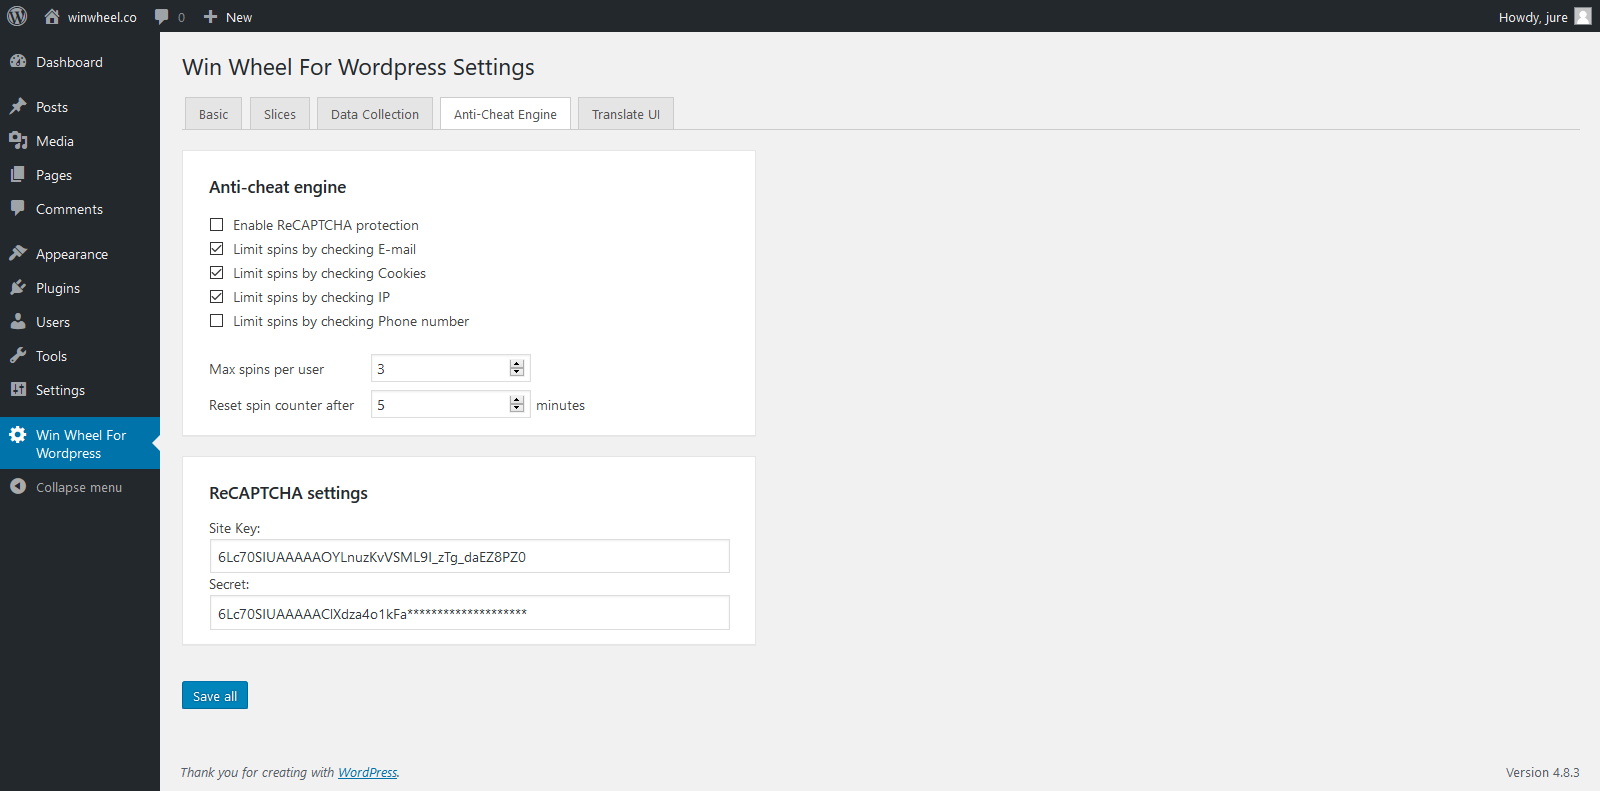Open the WordPress footer link
Viewport: 1600px width, 791px height.
367,773
